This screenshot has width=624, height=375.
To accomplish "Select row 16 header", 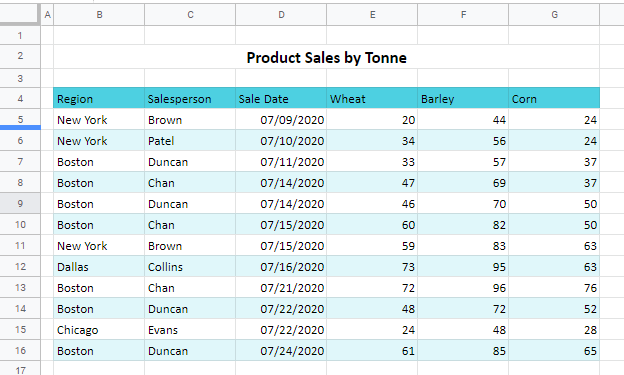I will point(20,350).
